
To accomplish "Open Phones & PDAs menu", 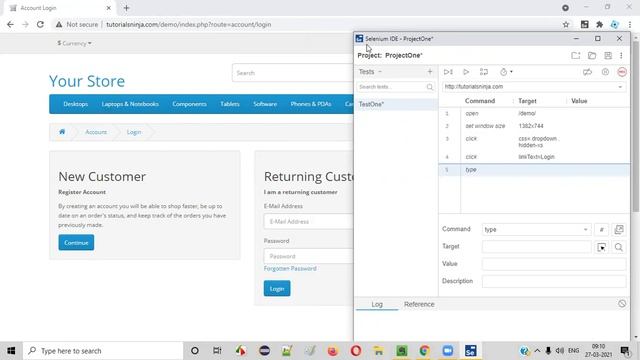I will coord(311,104).
